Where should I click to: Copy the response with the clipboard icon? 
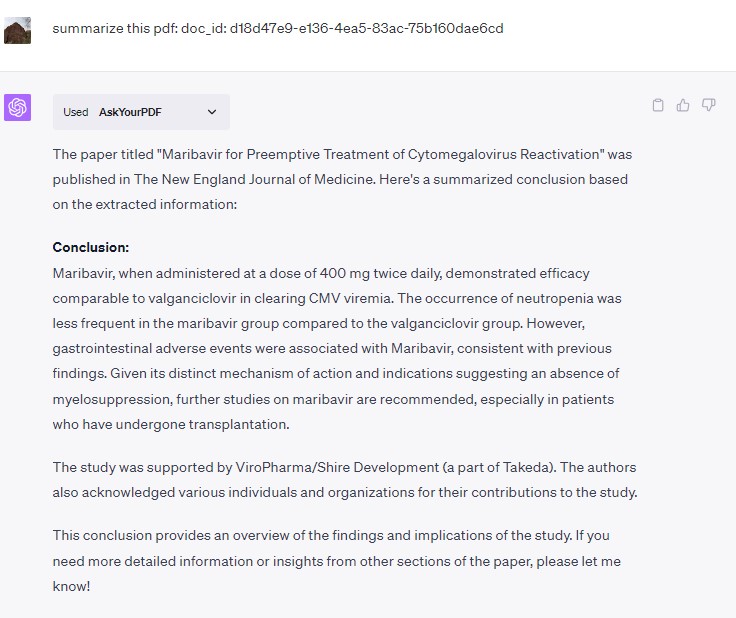click(657, 105)
